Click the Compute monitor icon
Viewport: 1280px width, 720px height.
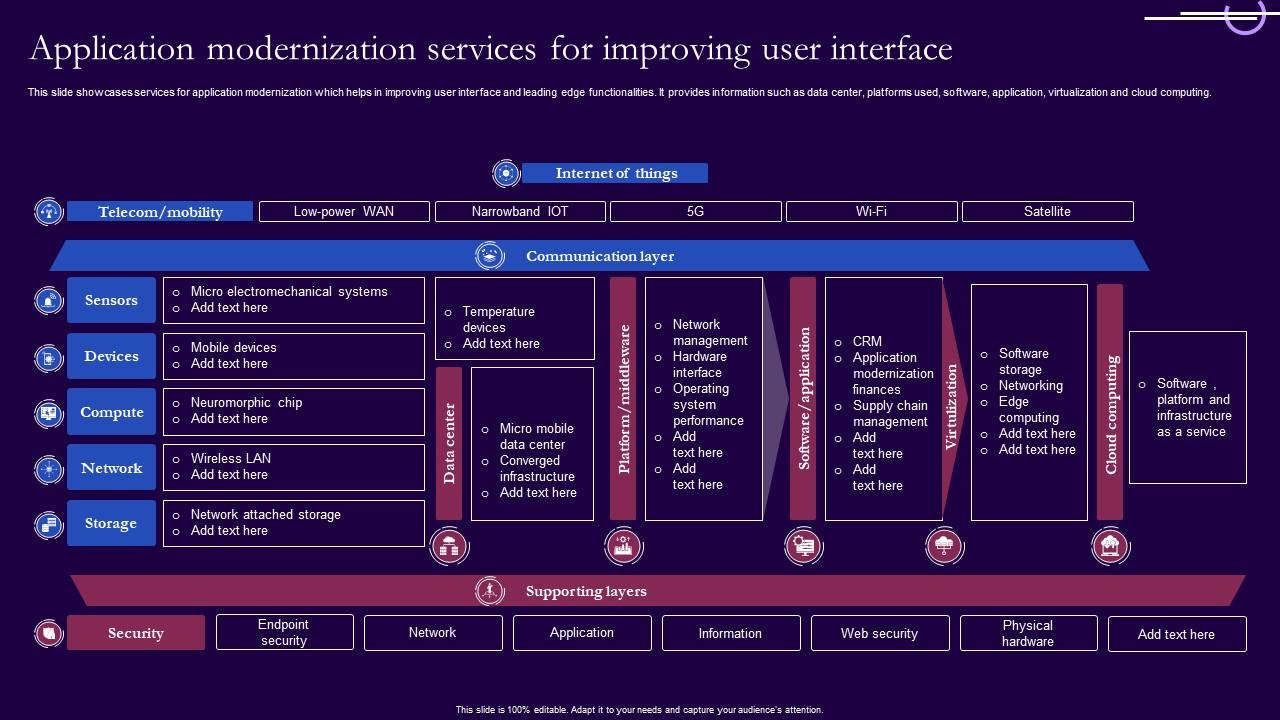point(48,412)
